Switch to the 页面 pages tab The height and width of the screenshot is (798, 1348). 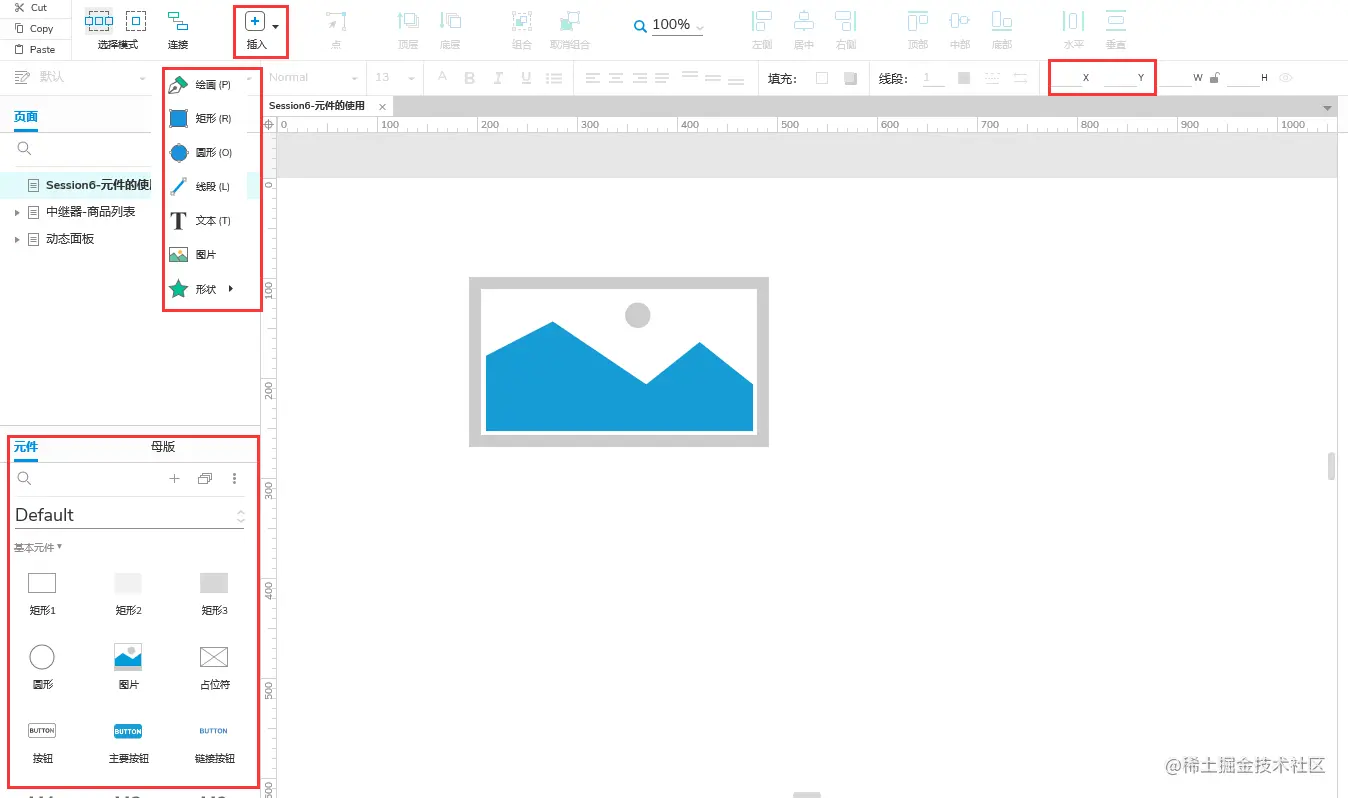click(x=26, y=117)
